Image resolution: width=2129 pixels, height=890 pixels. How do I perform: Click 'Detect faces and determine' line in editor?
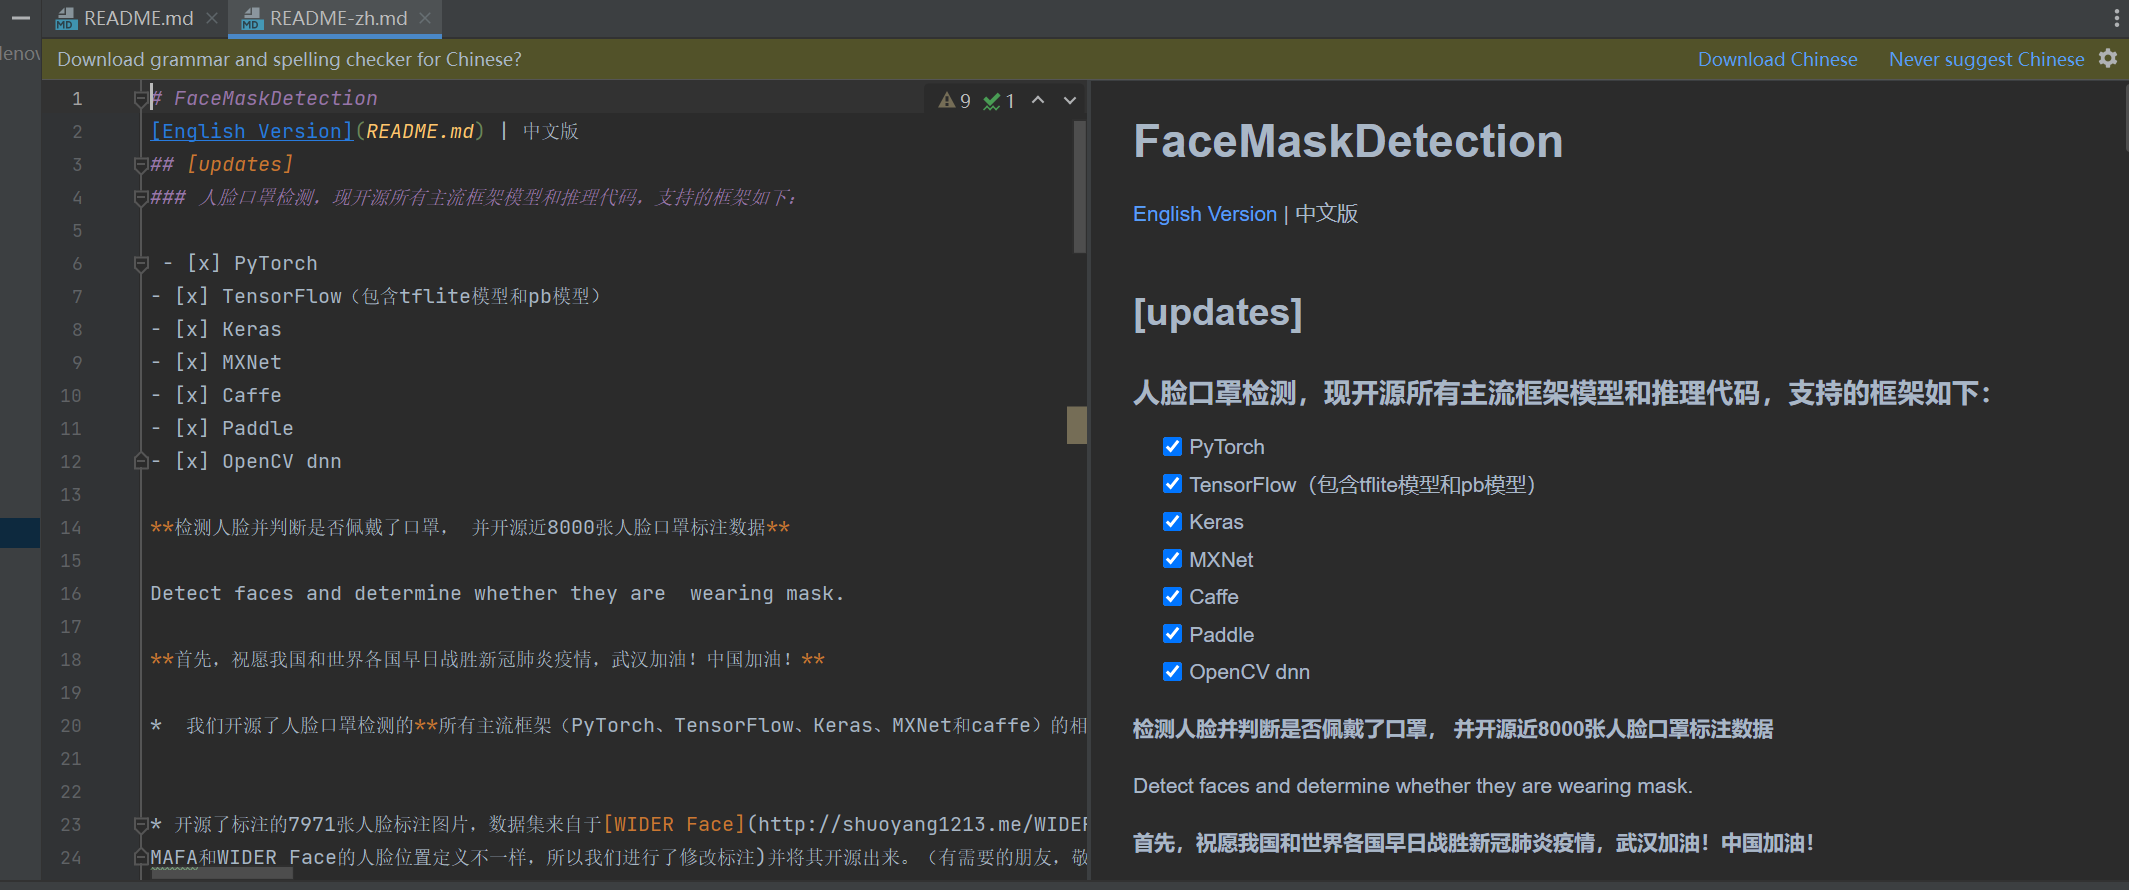click(497, 593)
